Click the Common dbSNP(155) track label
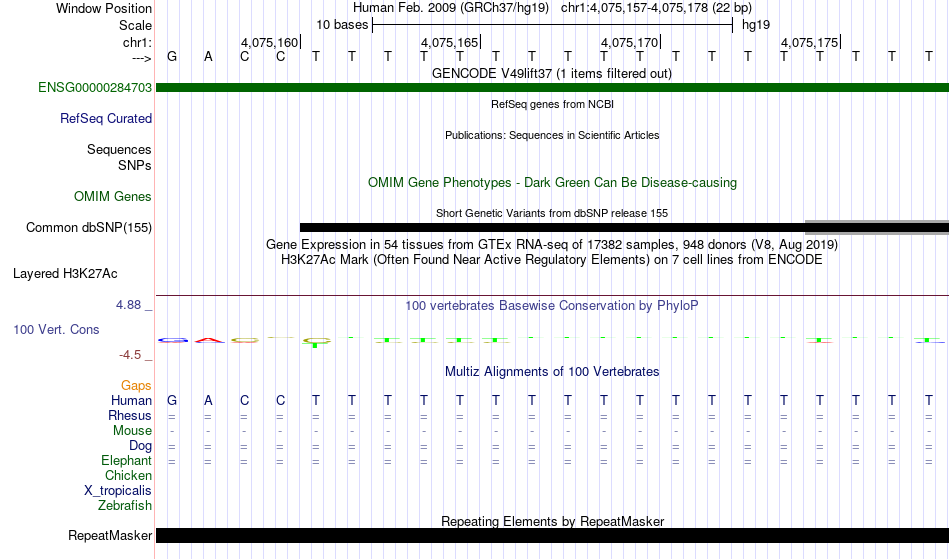The image size is (950, 559). pyautogui.click(x=89, y=228)
